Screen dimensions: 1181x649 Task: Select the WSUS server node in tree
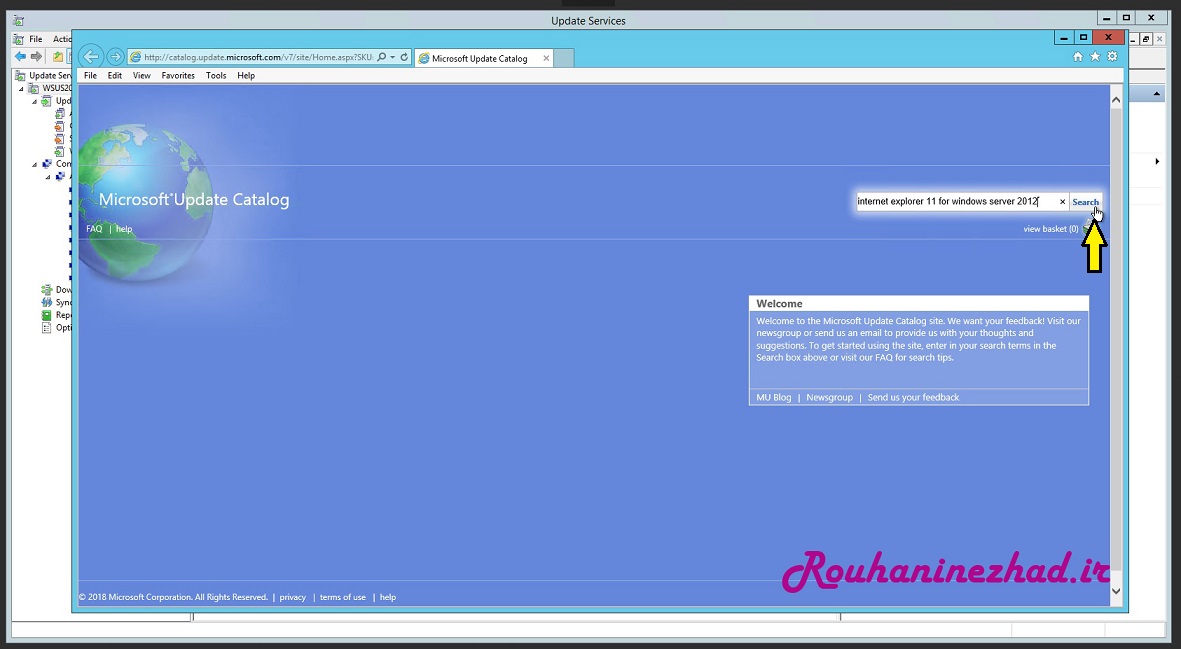pos(50,88)
